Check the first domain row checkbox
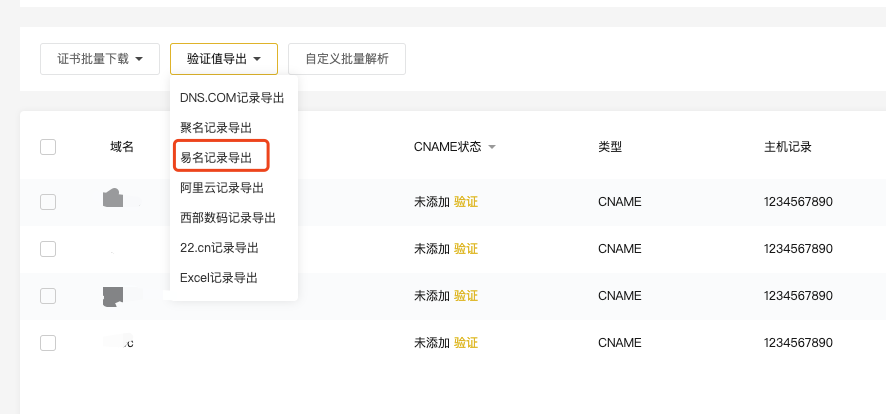Screen dimensions: 886x414 tap(48, 202)
